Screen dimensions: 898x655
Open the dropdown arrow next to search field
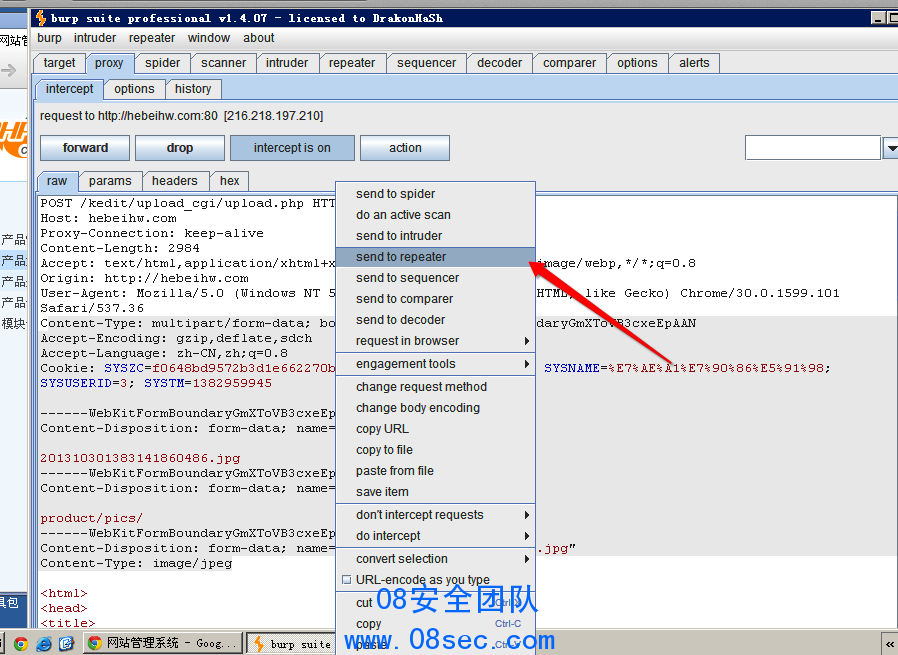(890, 148)
